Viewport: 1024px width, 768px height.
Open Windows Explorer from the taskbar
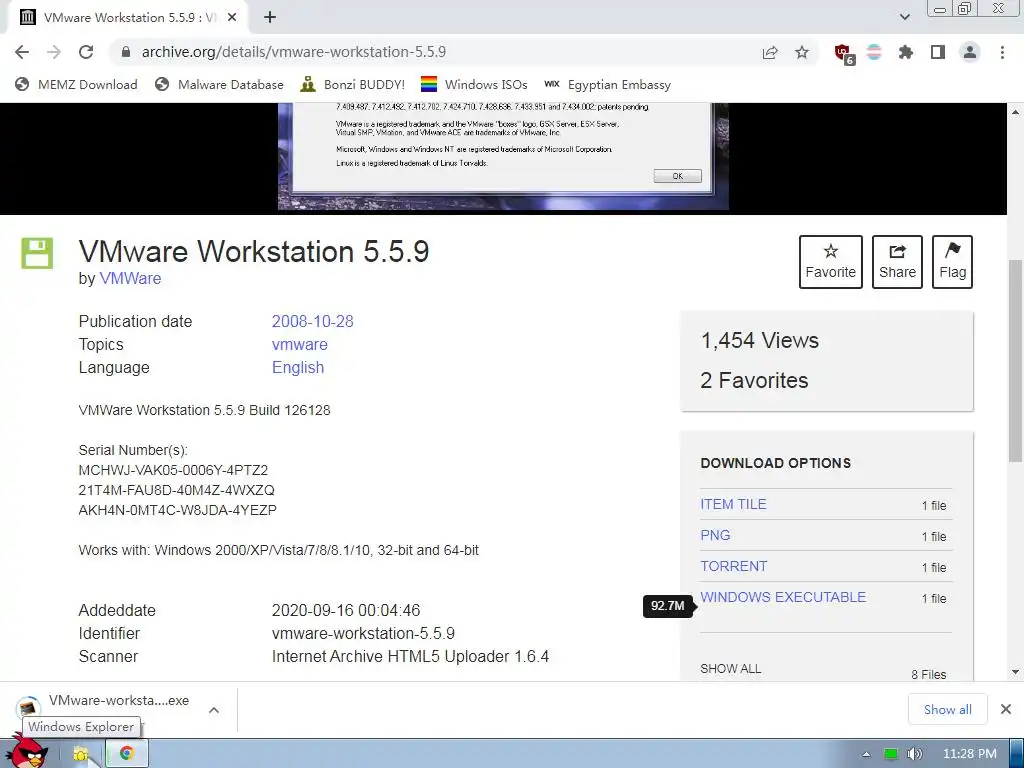point(81,754)
